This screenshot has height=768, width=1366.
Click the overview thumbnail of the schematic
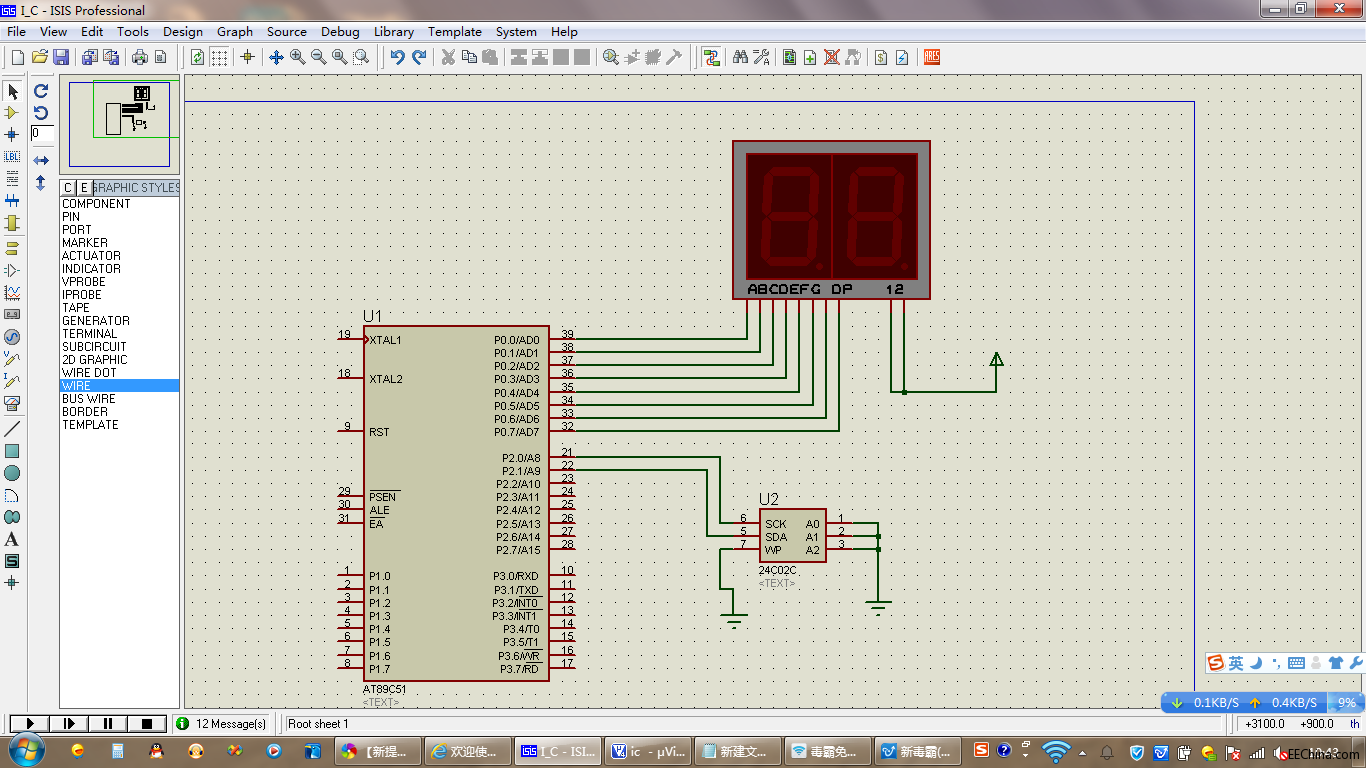tap(120, 124)
